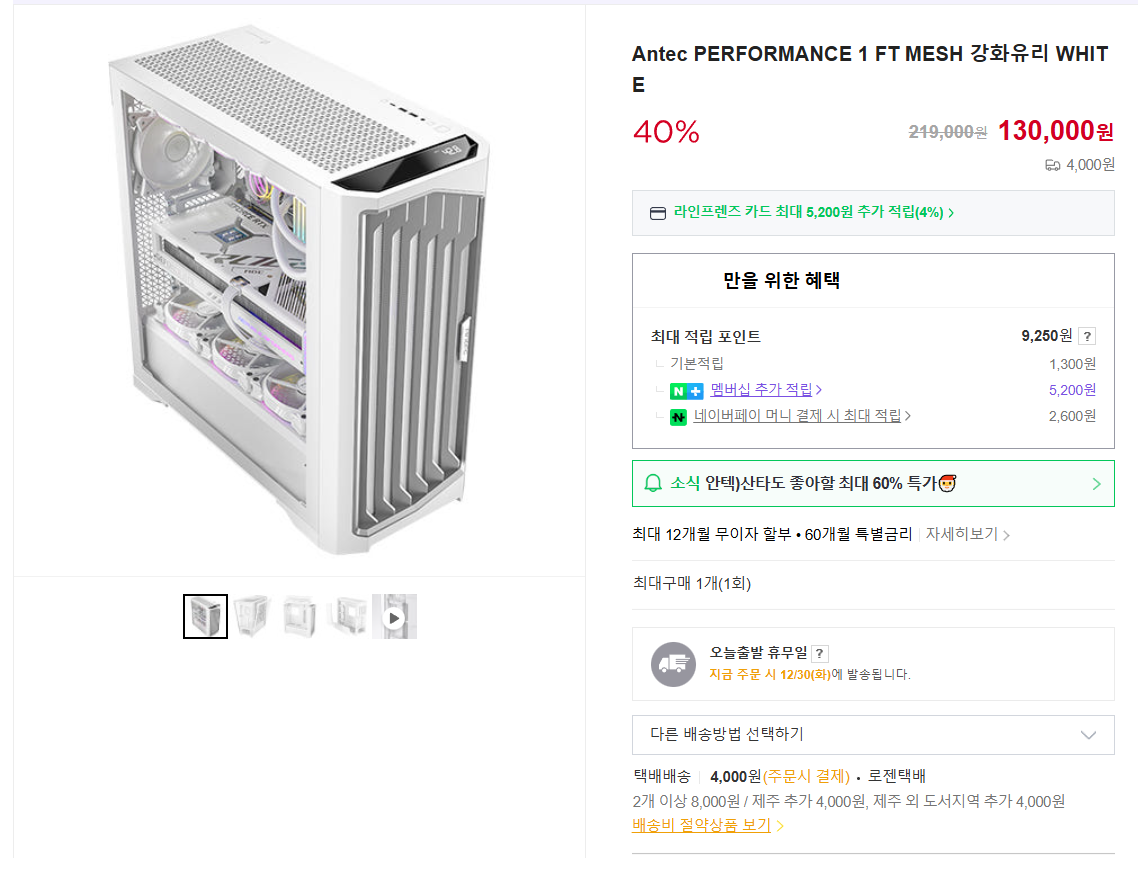The image size is (1138, 875).
Task: Click the 네이버페이 badge icon beside 머니 결제 적립
Action: pyautogui.click(x=676, y=415)
